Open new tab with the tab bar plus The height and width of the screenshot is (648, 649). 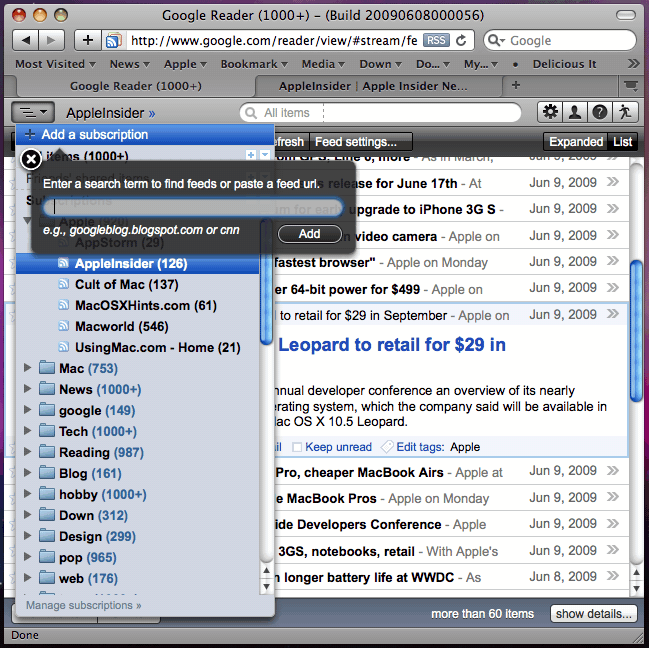click(516, 85)
